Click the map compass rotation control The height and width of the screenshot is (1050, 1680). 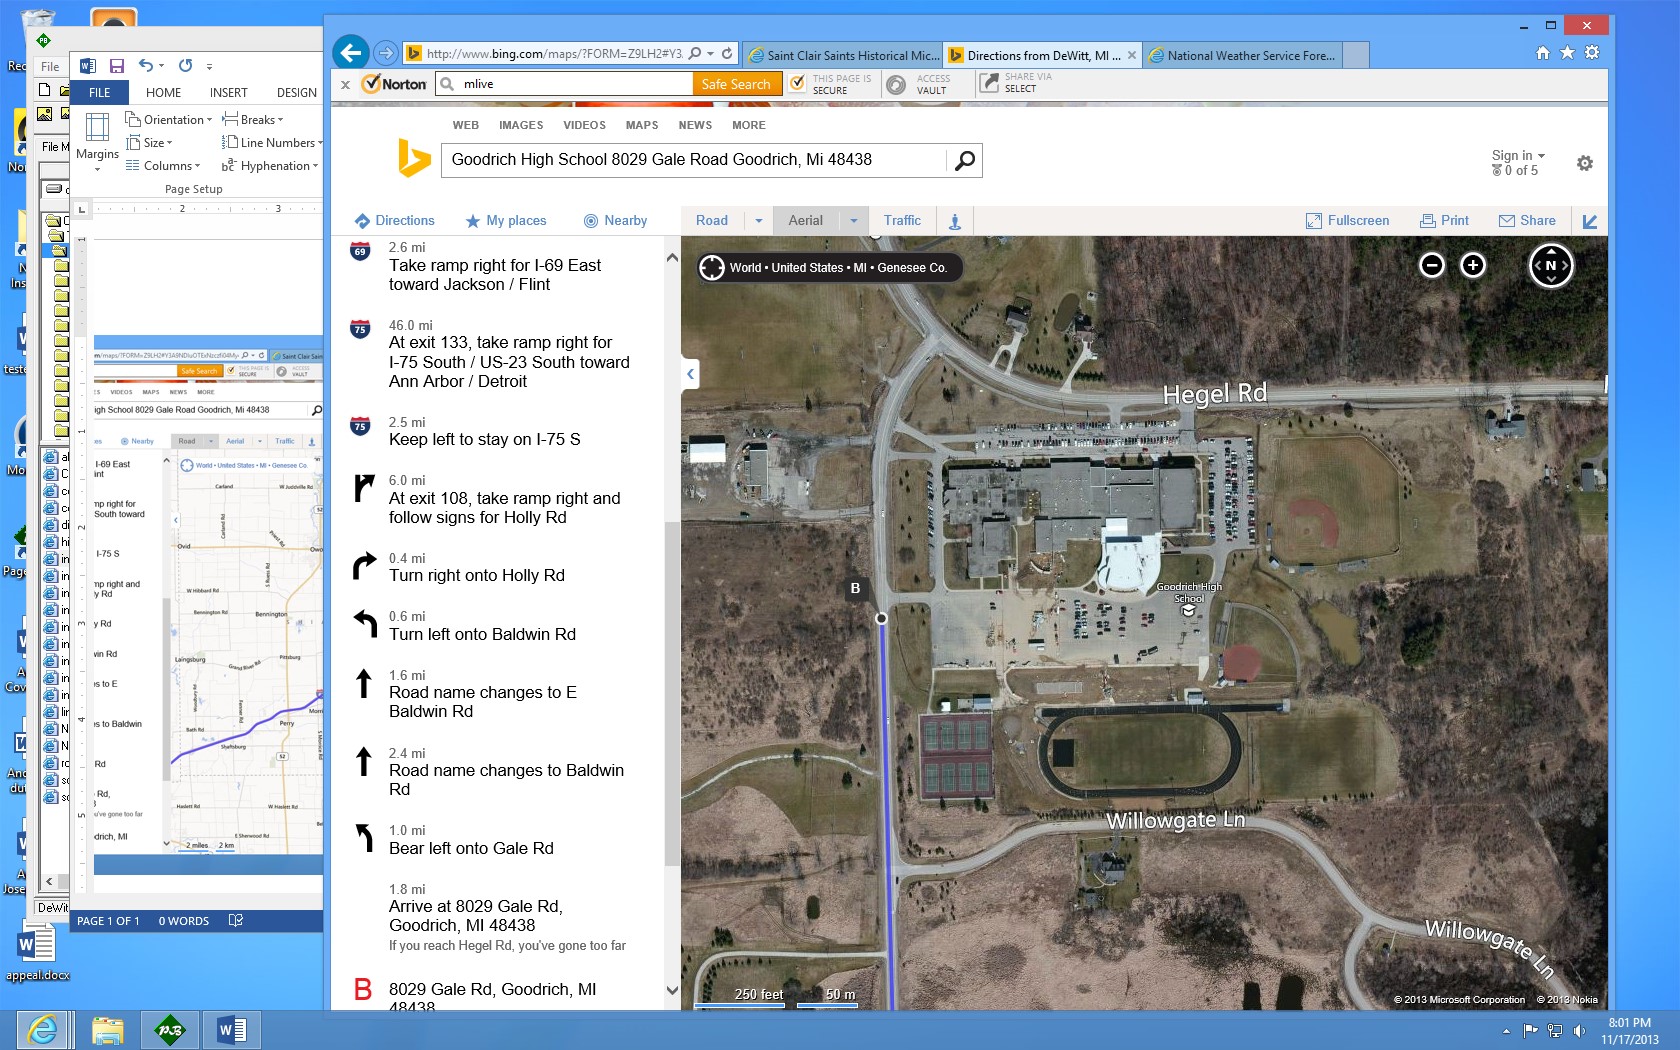point(1551,265)
